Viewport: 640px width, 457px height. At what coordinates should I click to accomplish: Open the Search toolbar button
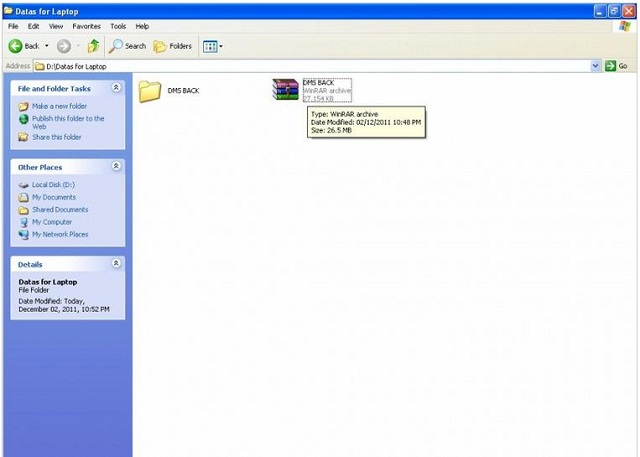127,46
